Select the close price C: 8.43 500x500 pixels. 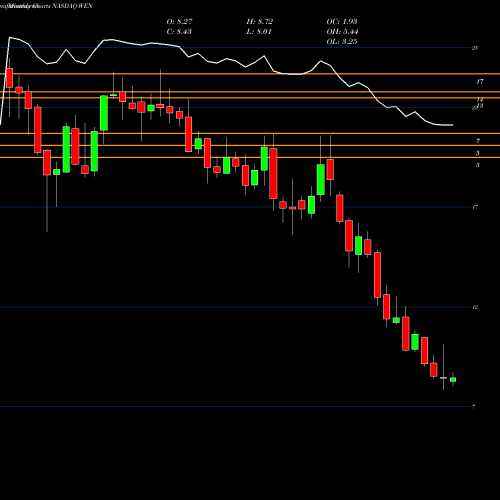point(179,32)
